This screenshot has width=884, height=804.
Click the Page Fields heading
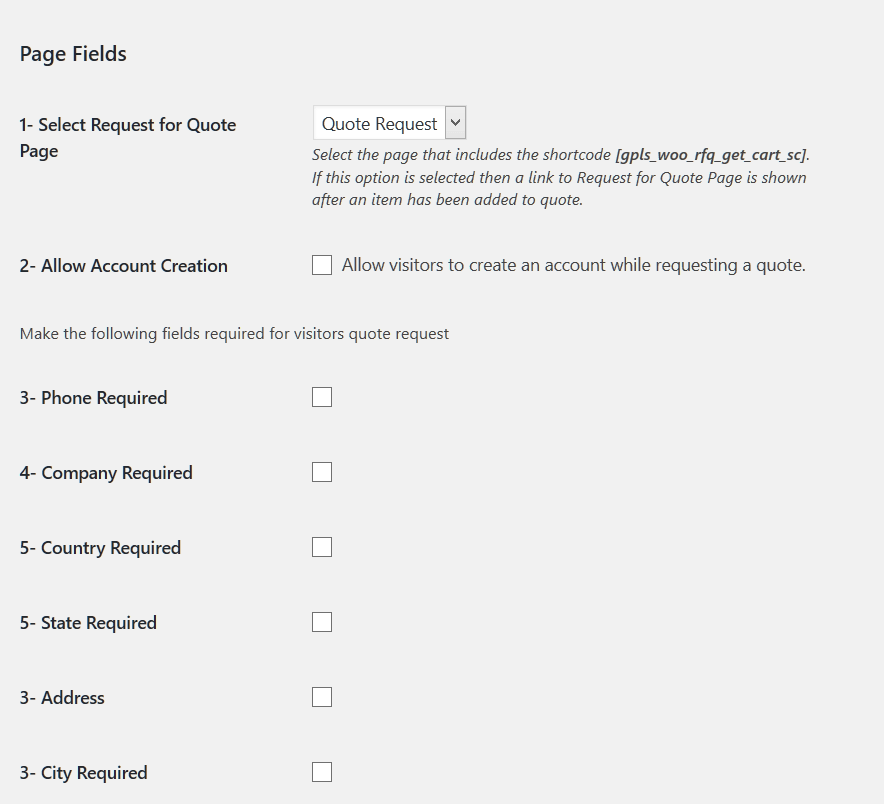coord(73,54)
